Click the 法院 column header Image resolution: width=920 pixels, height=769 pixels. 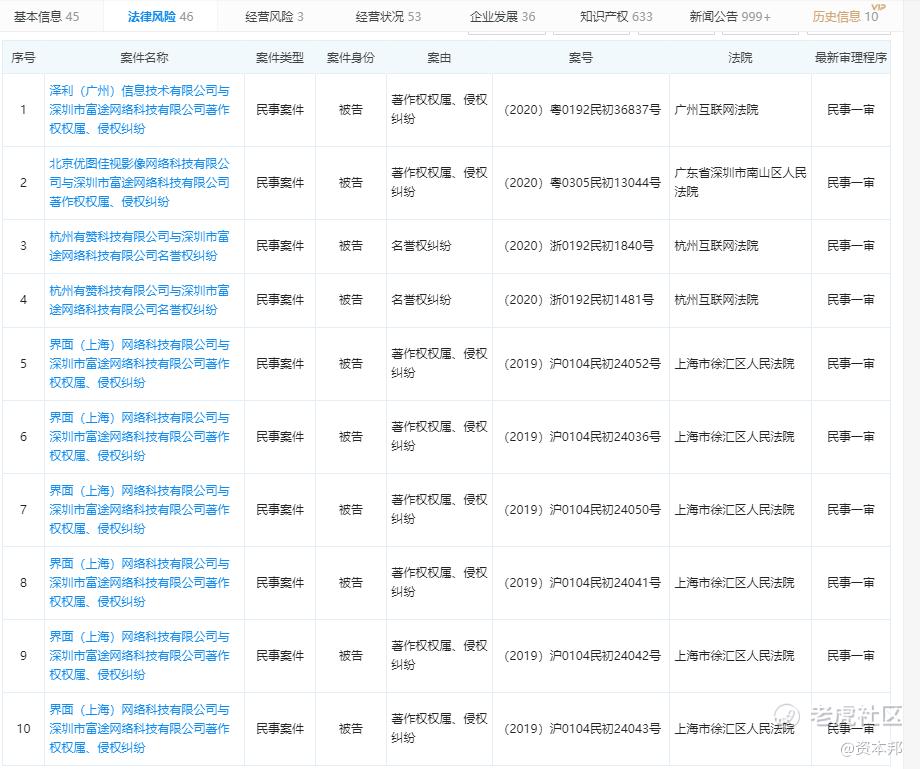pos(740,57)
